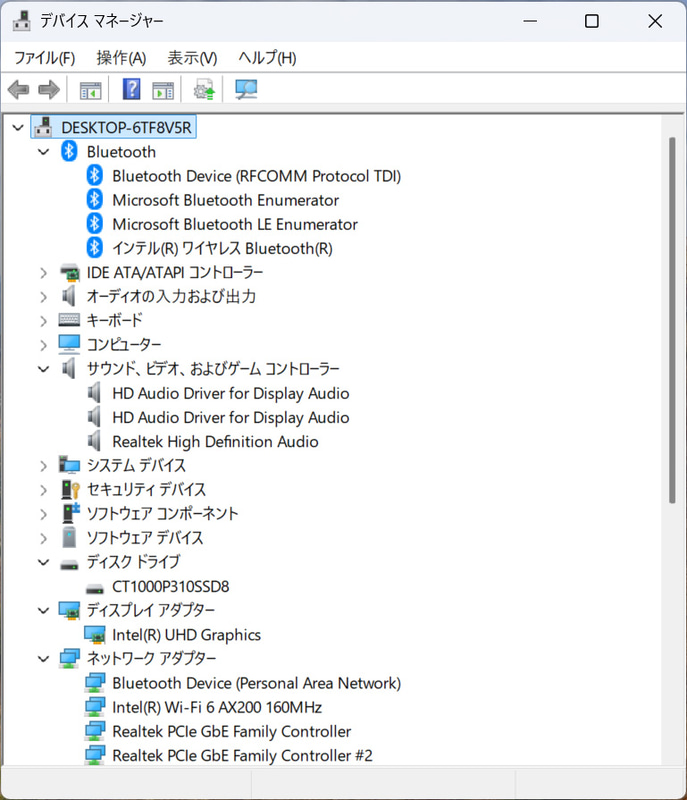Click the Update device driver toolbar icon
This screenshot has height=800, width=687.
click(204, 90)
